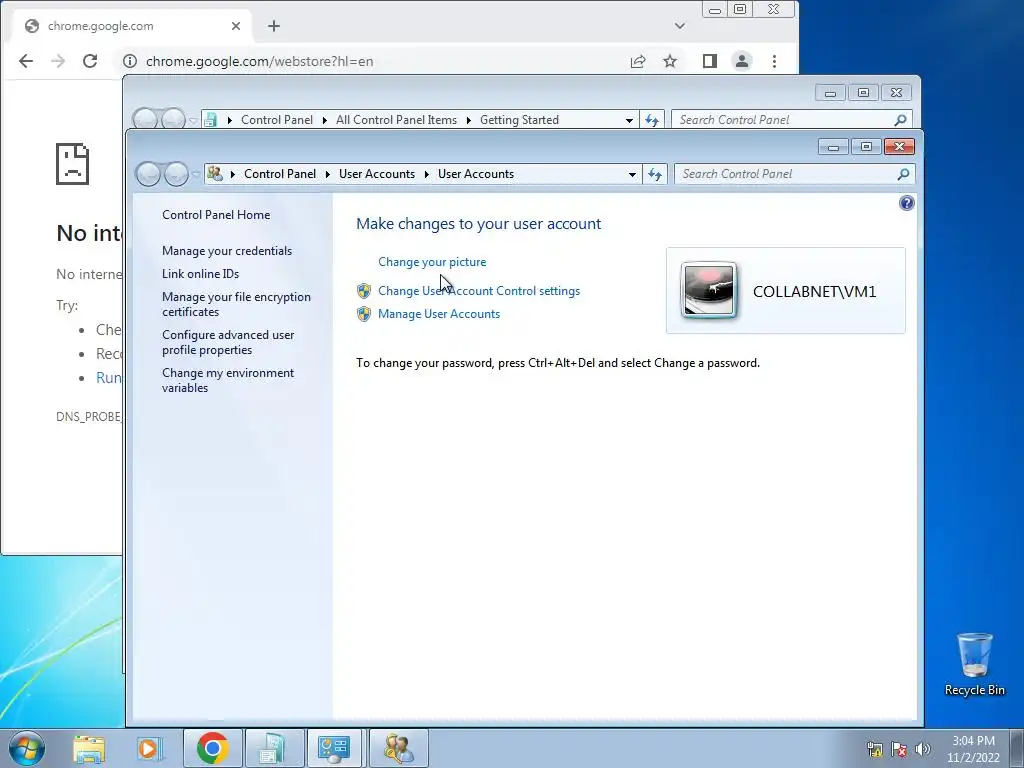Click search magnifier in User Accounts window
This screenshot has height=768, width=1024.
click(x=903, y=174)
